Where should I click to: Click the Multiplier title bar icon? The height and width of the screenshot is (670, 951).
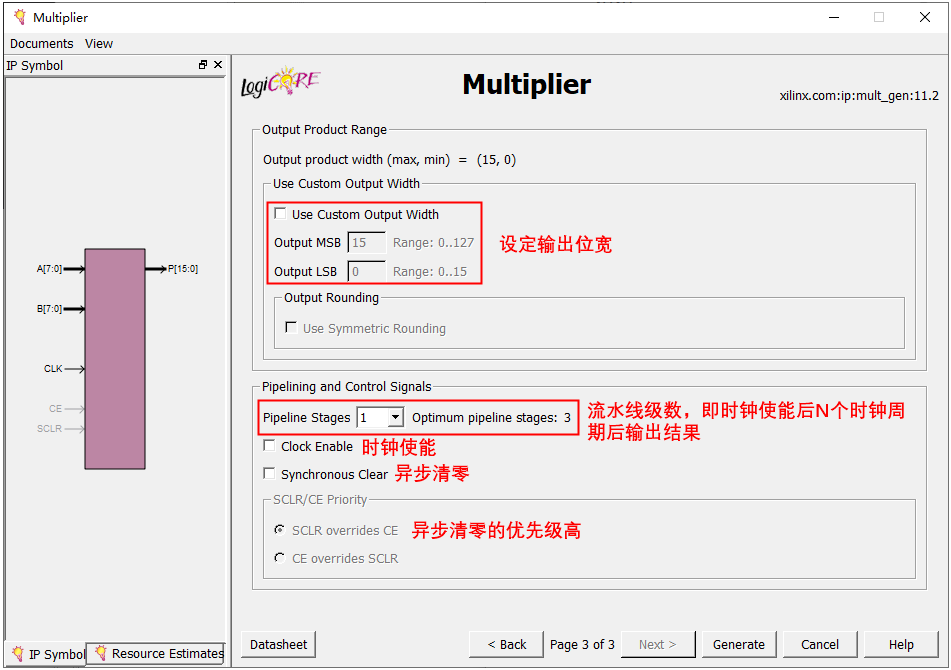18,17
